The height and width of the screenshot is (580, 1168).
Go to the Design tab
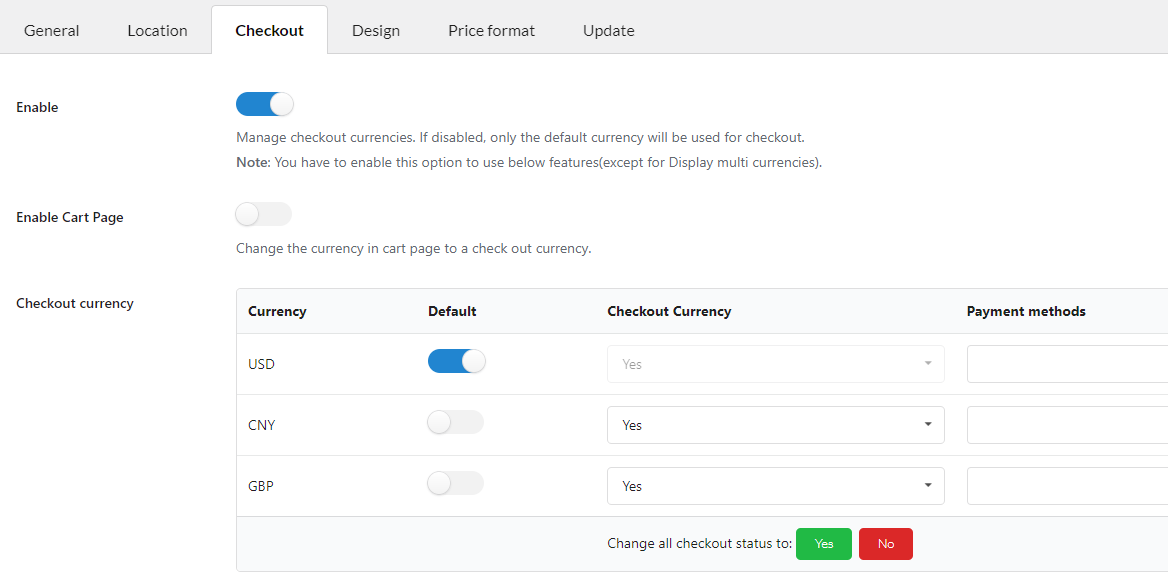(x=376, y=30)
